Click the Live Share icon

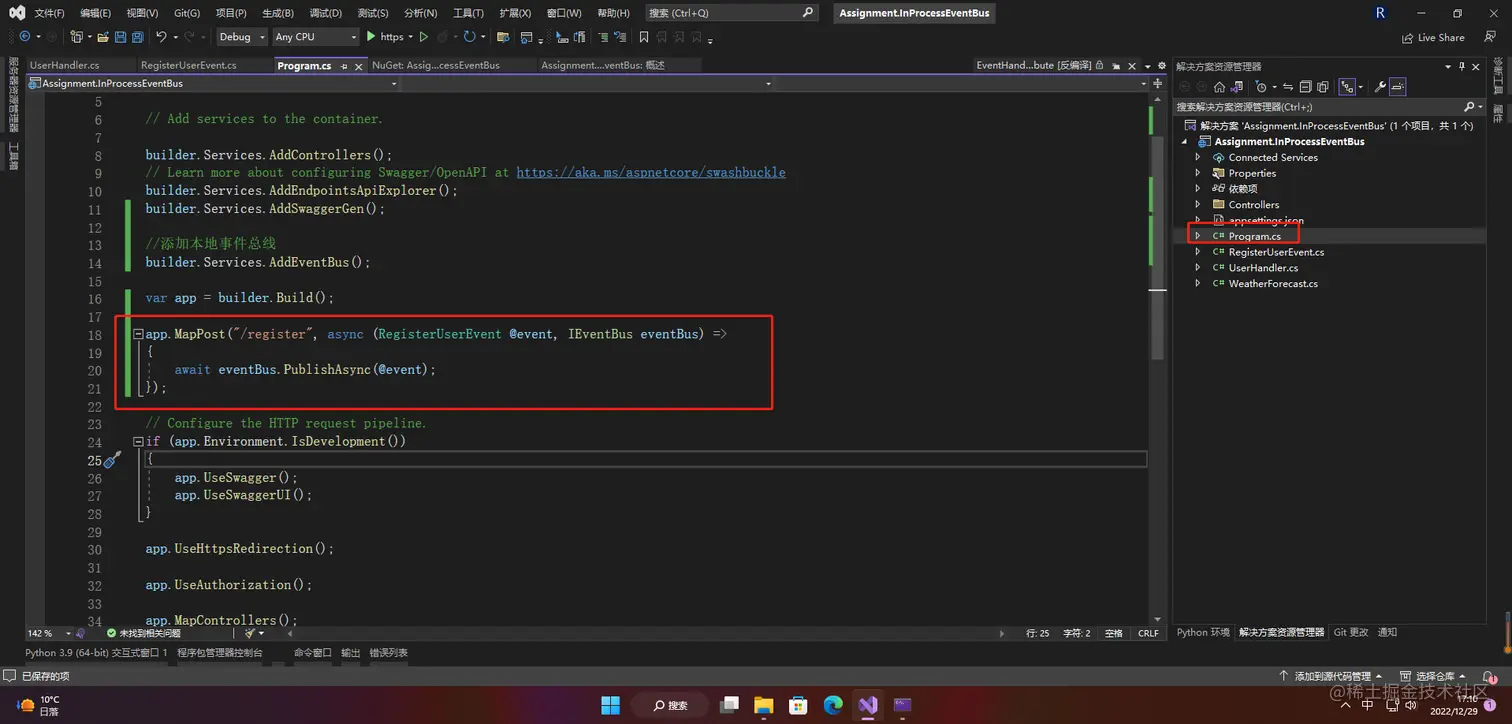1408,38
